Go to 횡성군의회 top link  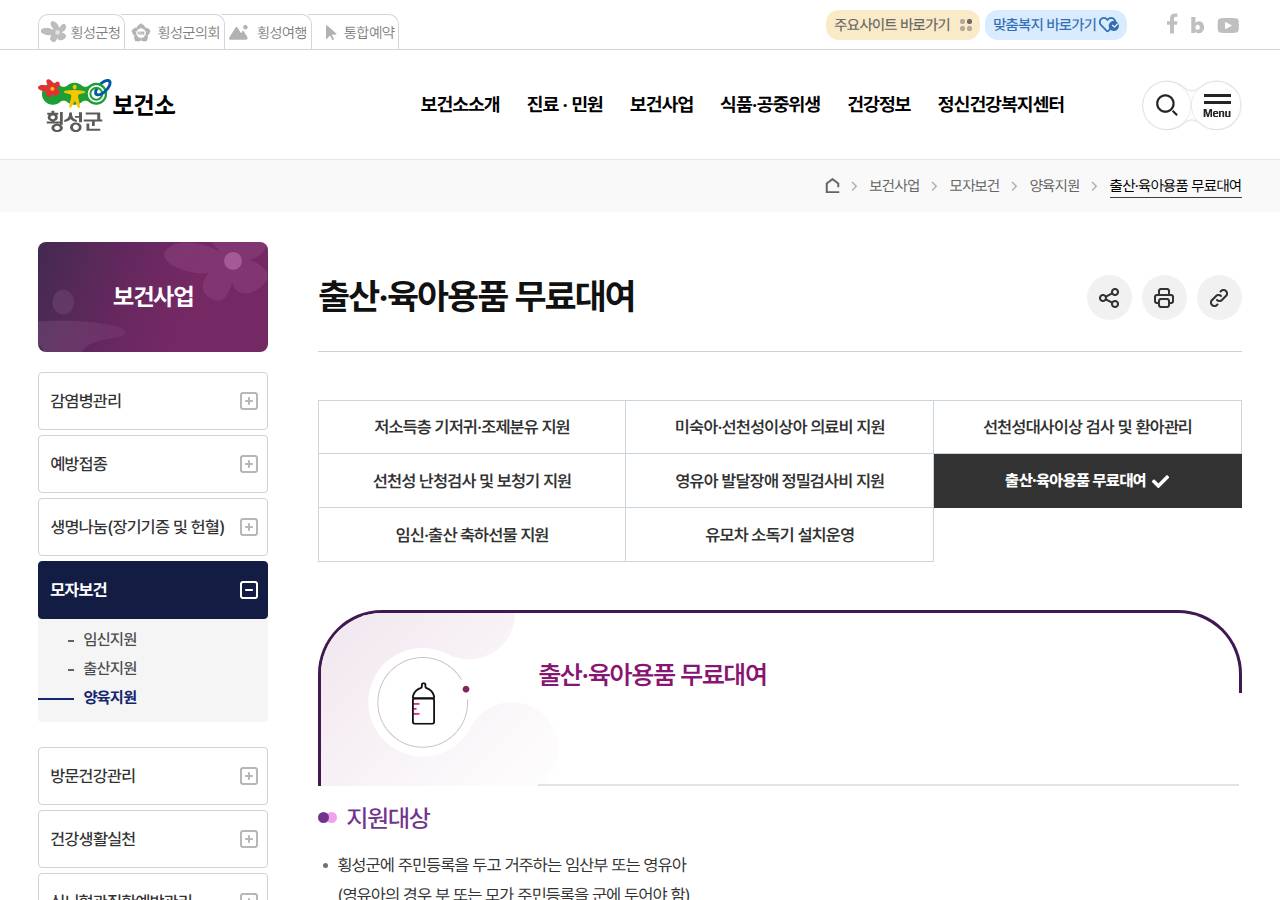click(176, 32)
